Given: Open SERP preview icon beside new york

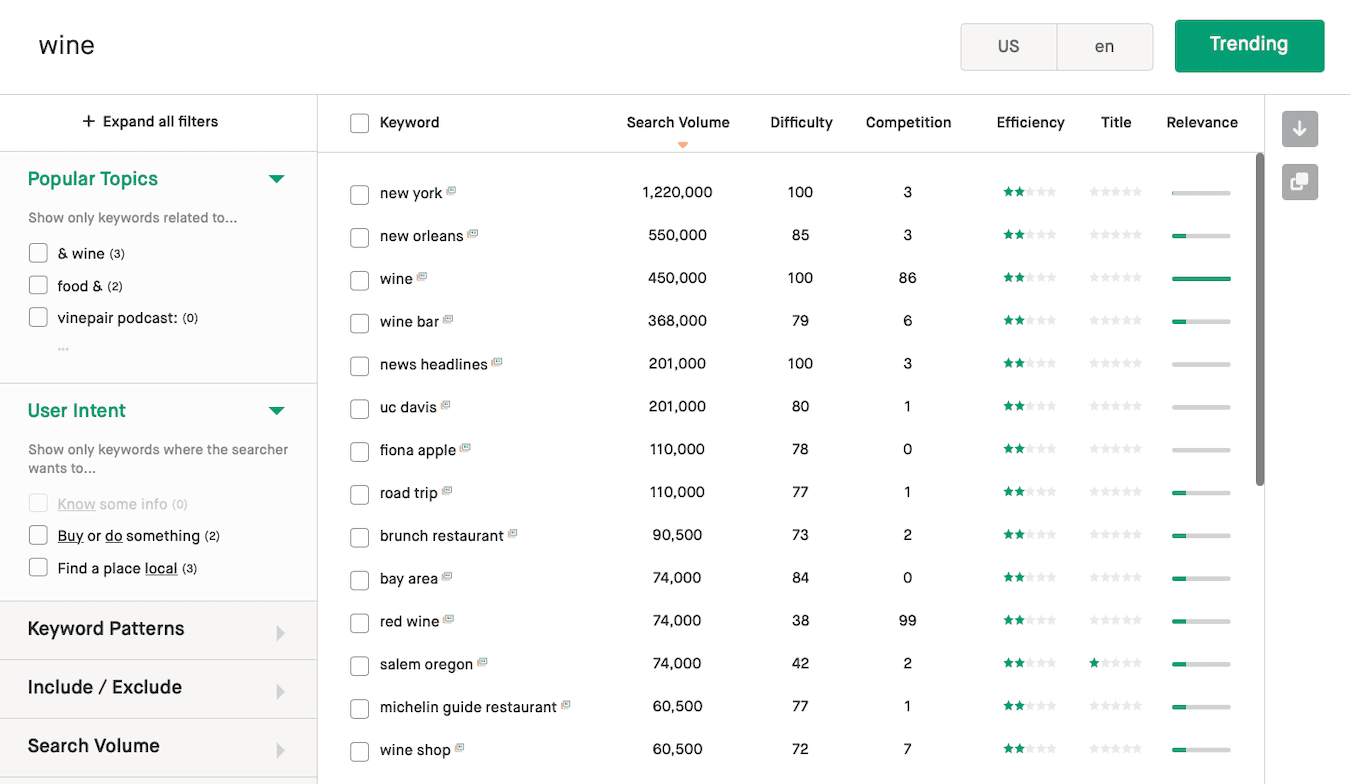Looking at the screenshot, I should 451,191.
